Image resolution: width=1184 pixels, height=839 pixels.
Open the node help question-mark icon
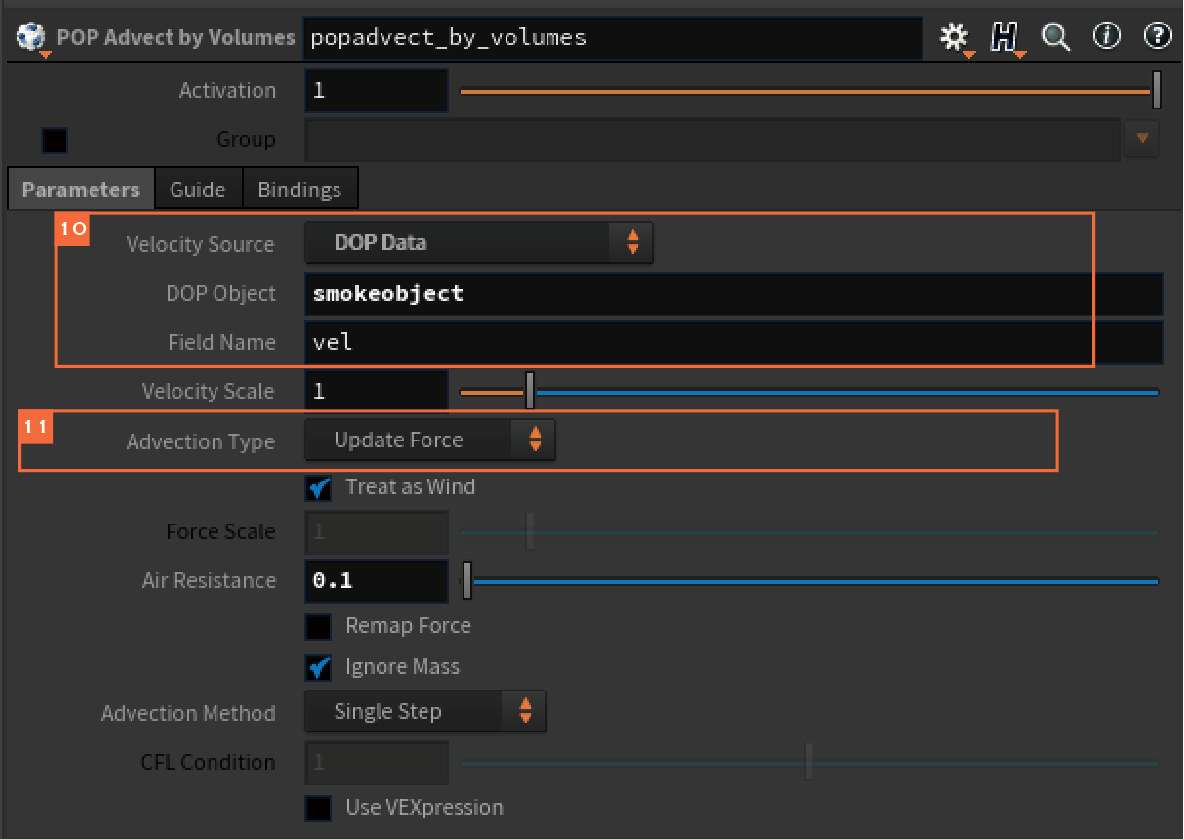(x=1157, y=35)
